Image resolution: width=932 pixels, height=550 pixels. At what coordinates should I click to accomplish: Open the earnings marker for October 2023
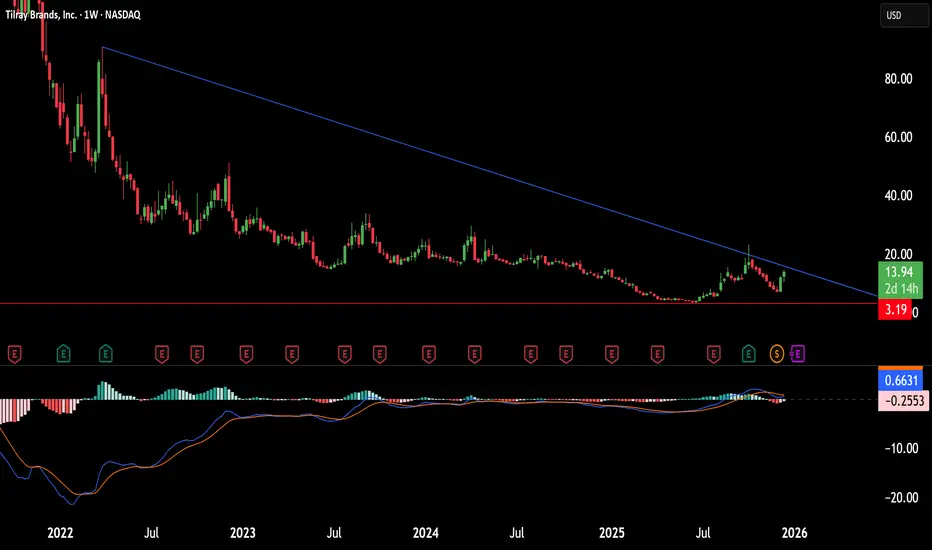tap(379, 354)
